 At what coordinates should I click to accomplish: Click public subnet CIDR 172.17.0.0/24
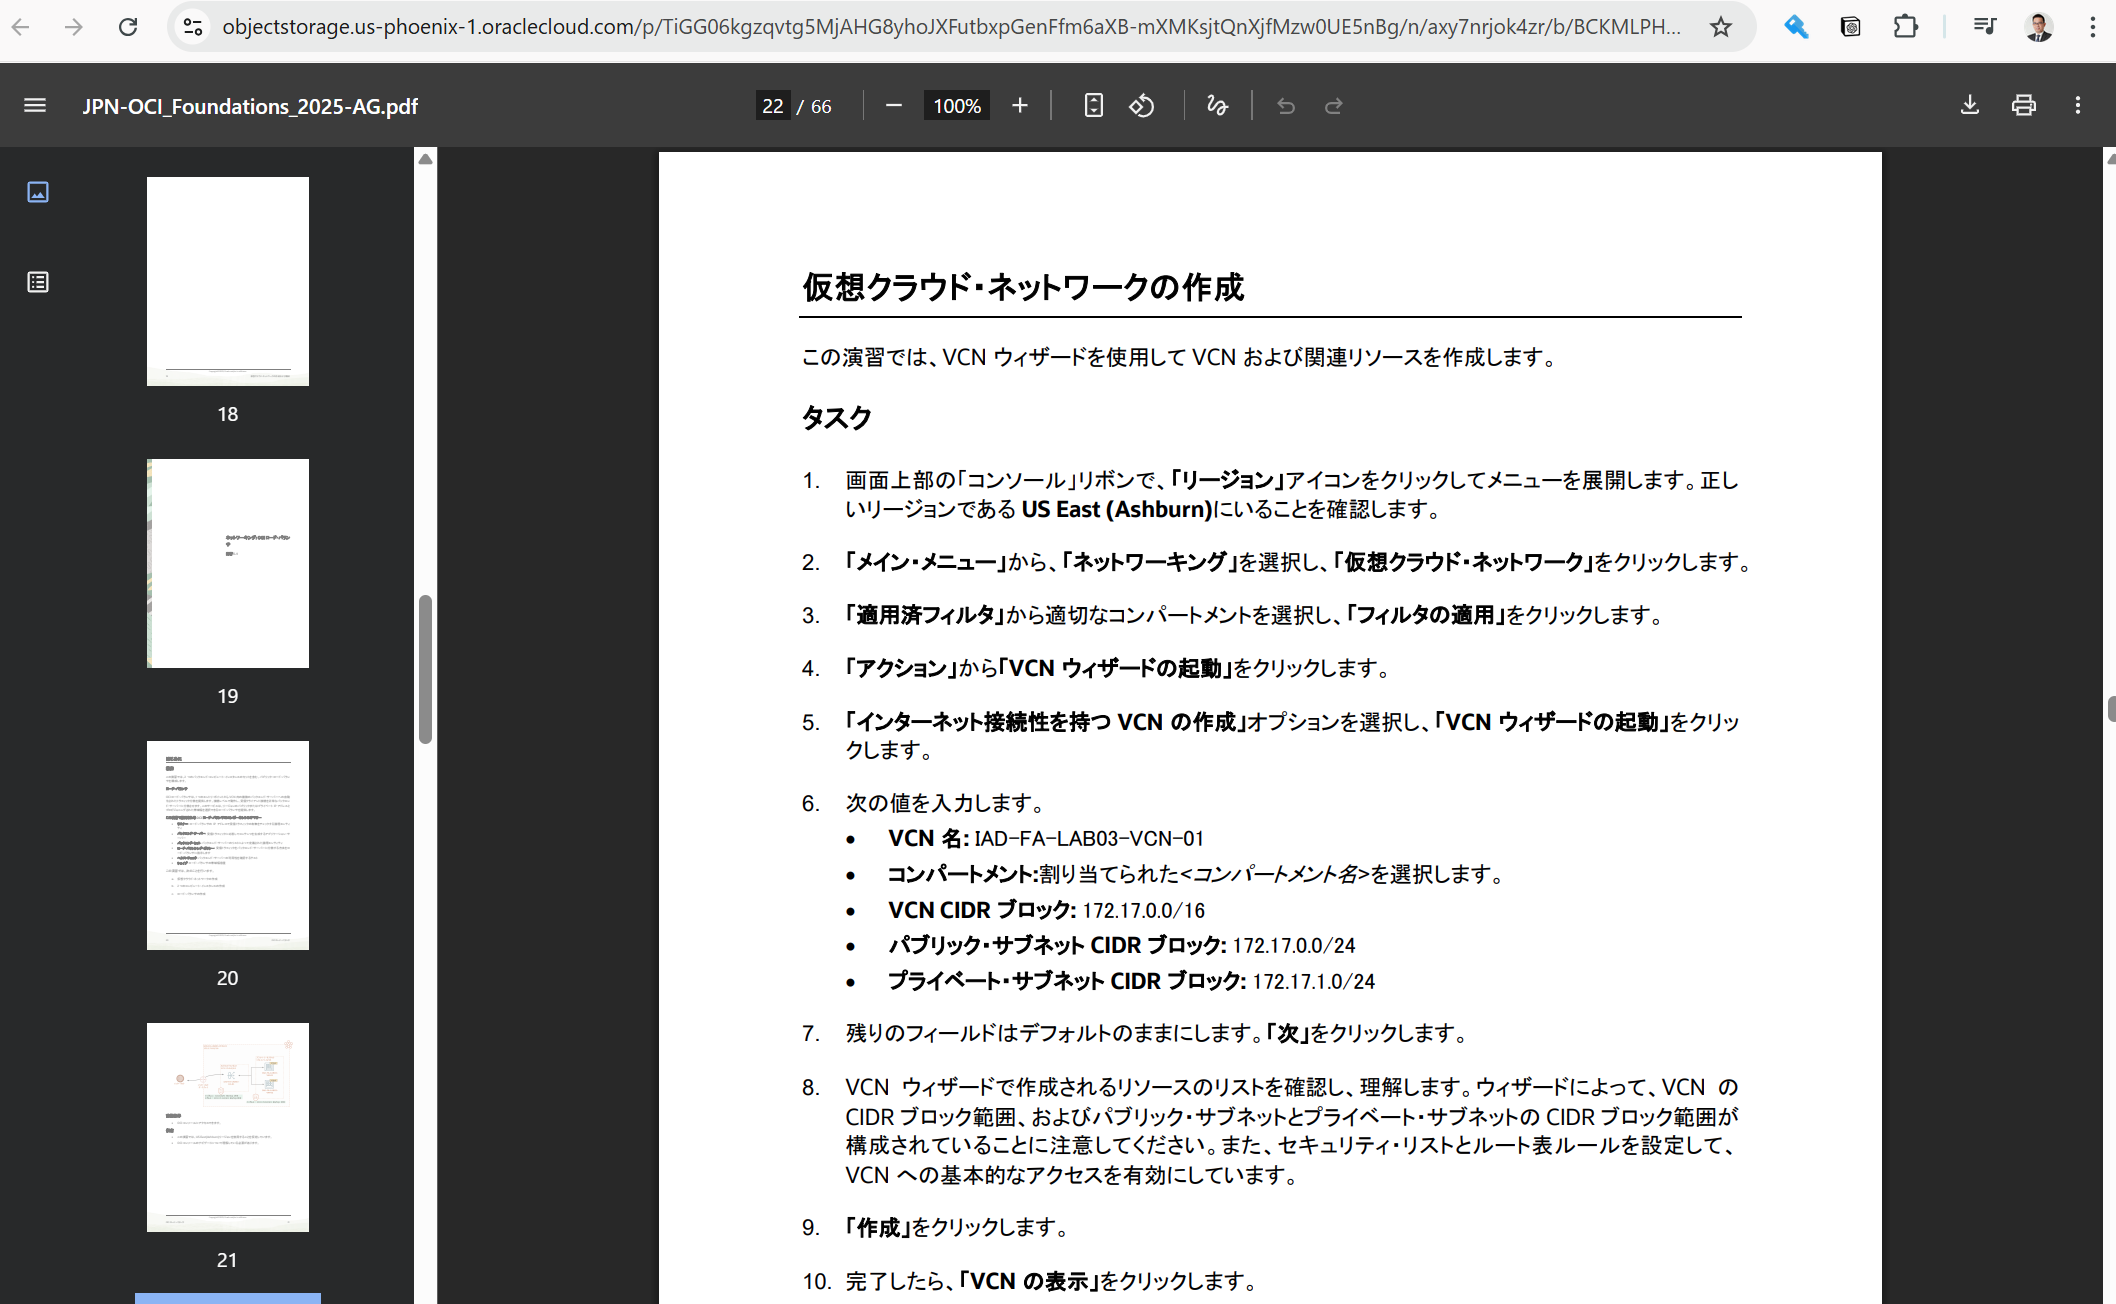click(x=1294, y=945)
